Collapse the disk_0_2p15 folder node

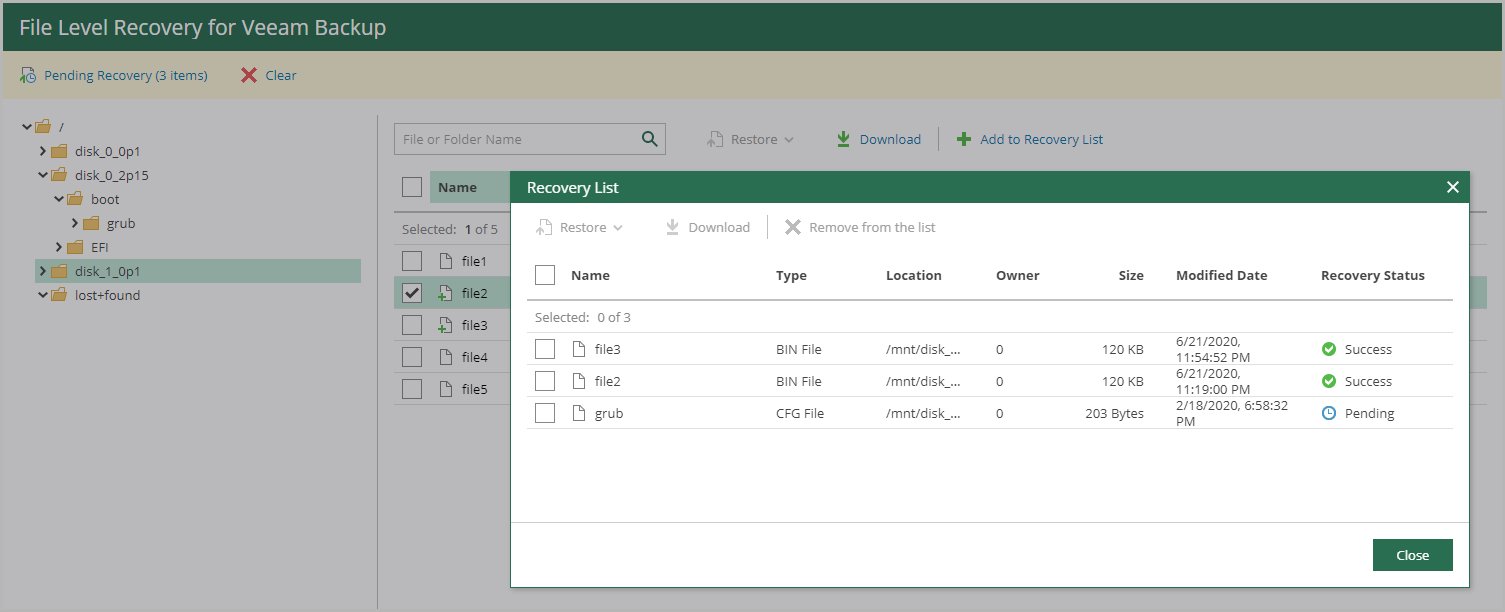tap(43, 175)
